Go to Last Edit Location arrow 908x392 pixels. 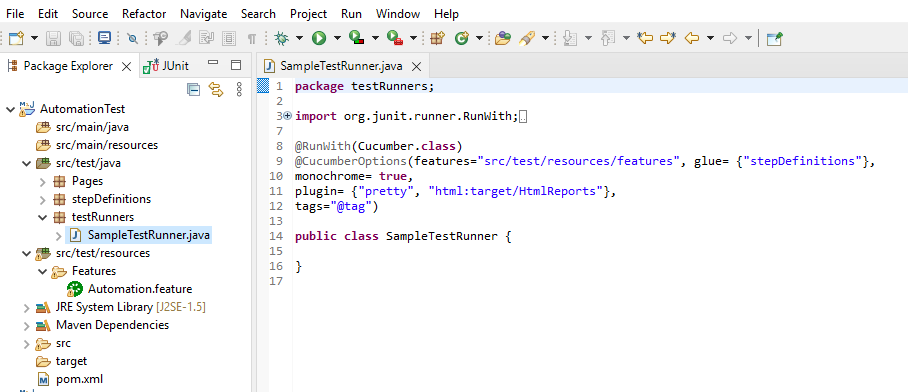[x=645, y=38]
